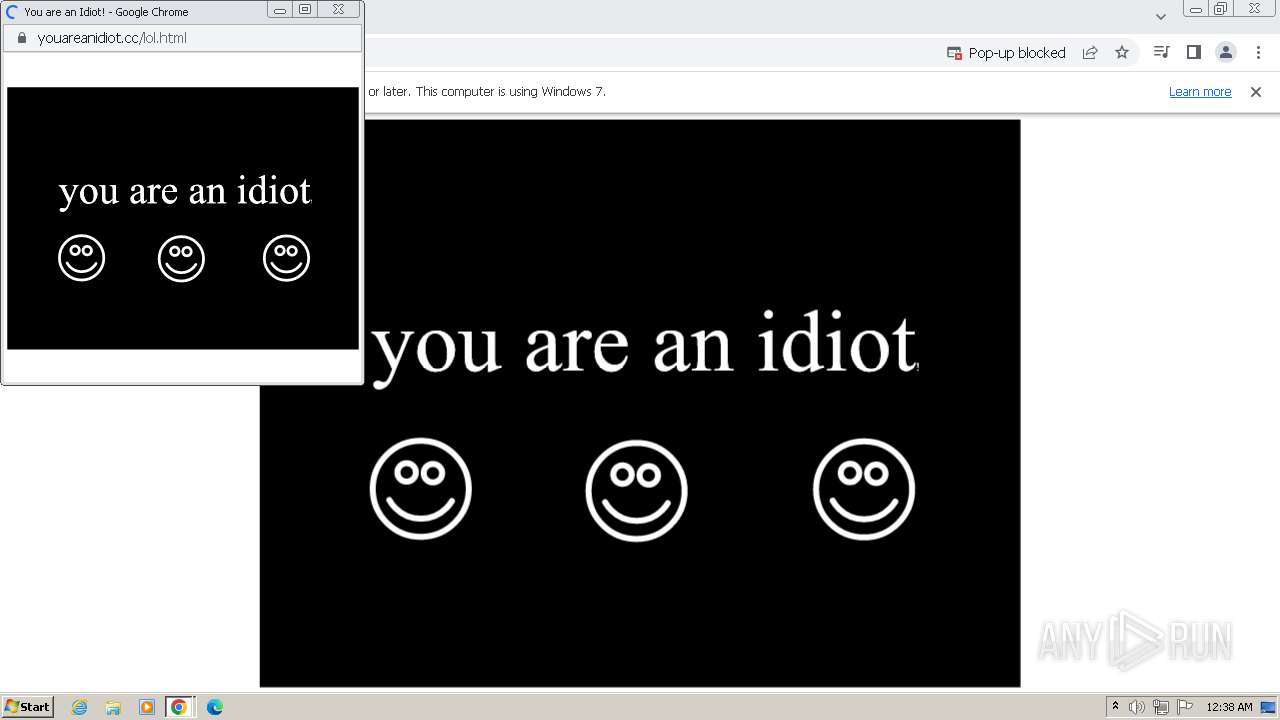Click the lock icon in popup address bar

point(22,38)
